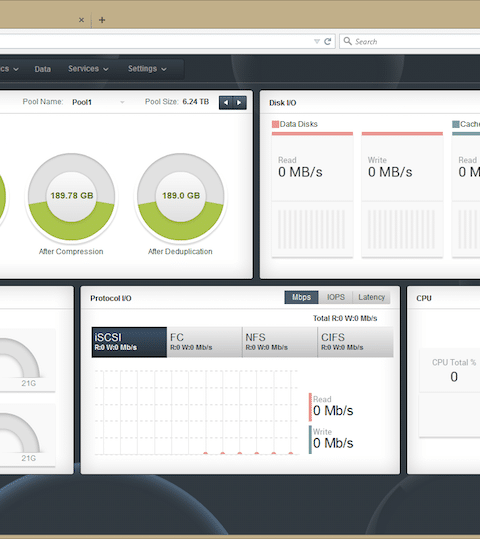Viewport: 480px width, 539px height.
Task: Click the 189.0 GB value
Action: tap(181, 196)
